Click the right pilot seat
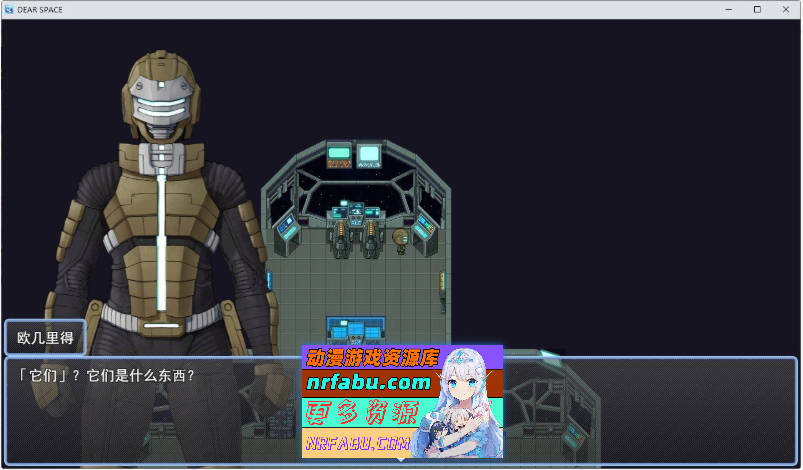Screen dimensions: 803x470 tap(371, 241)
